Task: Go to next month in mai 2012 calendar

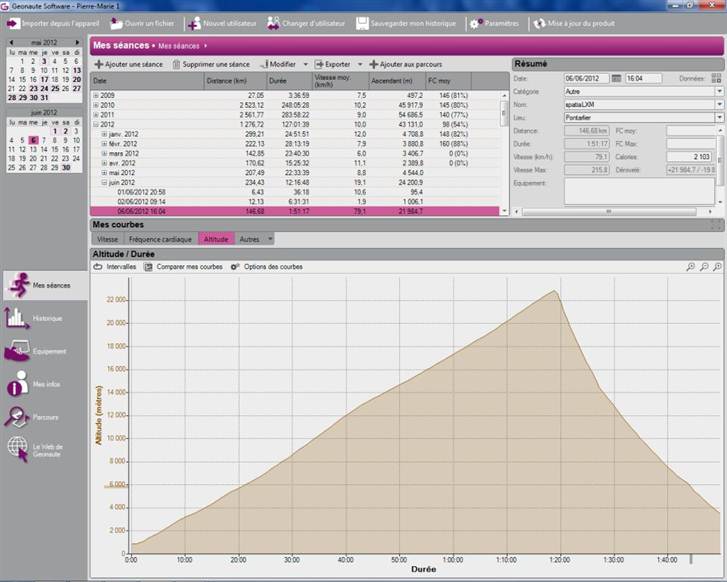Action: [77, 43]
